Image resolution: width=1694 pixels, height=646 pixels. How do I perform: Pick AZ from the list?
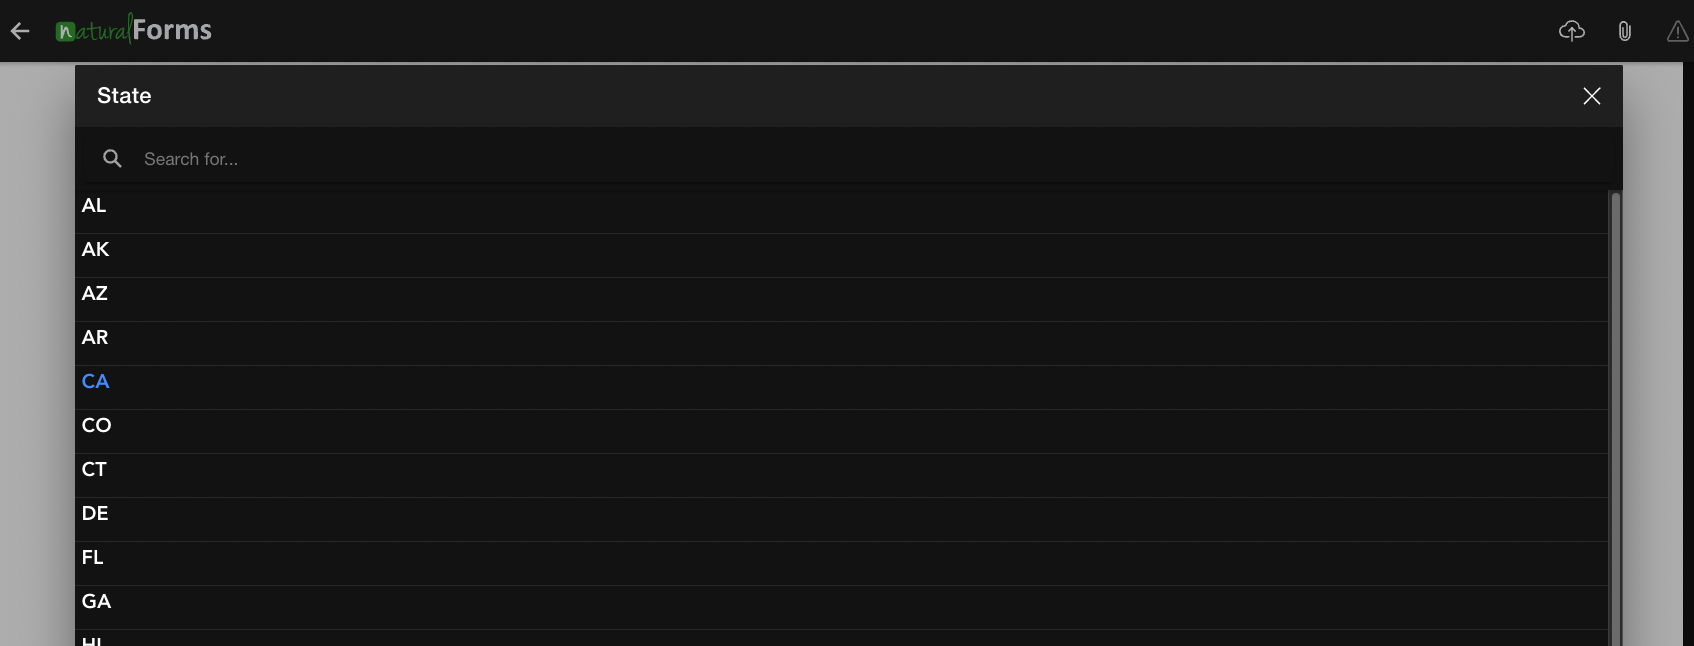841,294
